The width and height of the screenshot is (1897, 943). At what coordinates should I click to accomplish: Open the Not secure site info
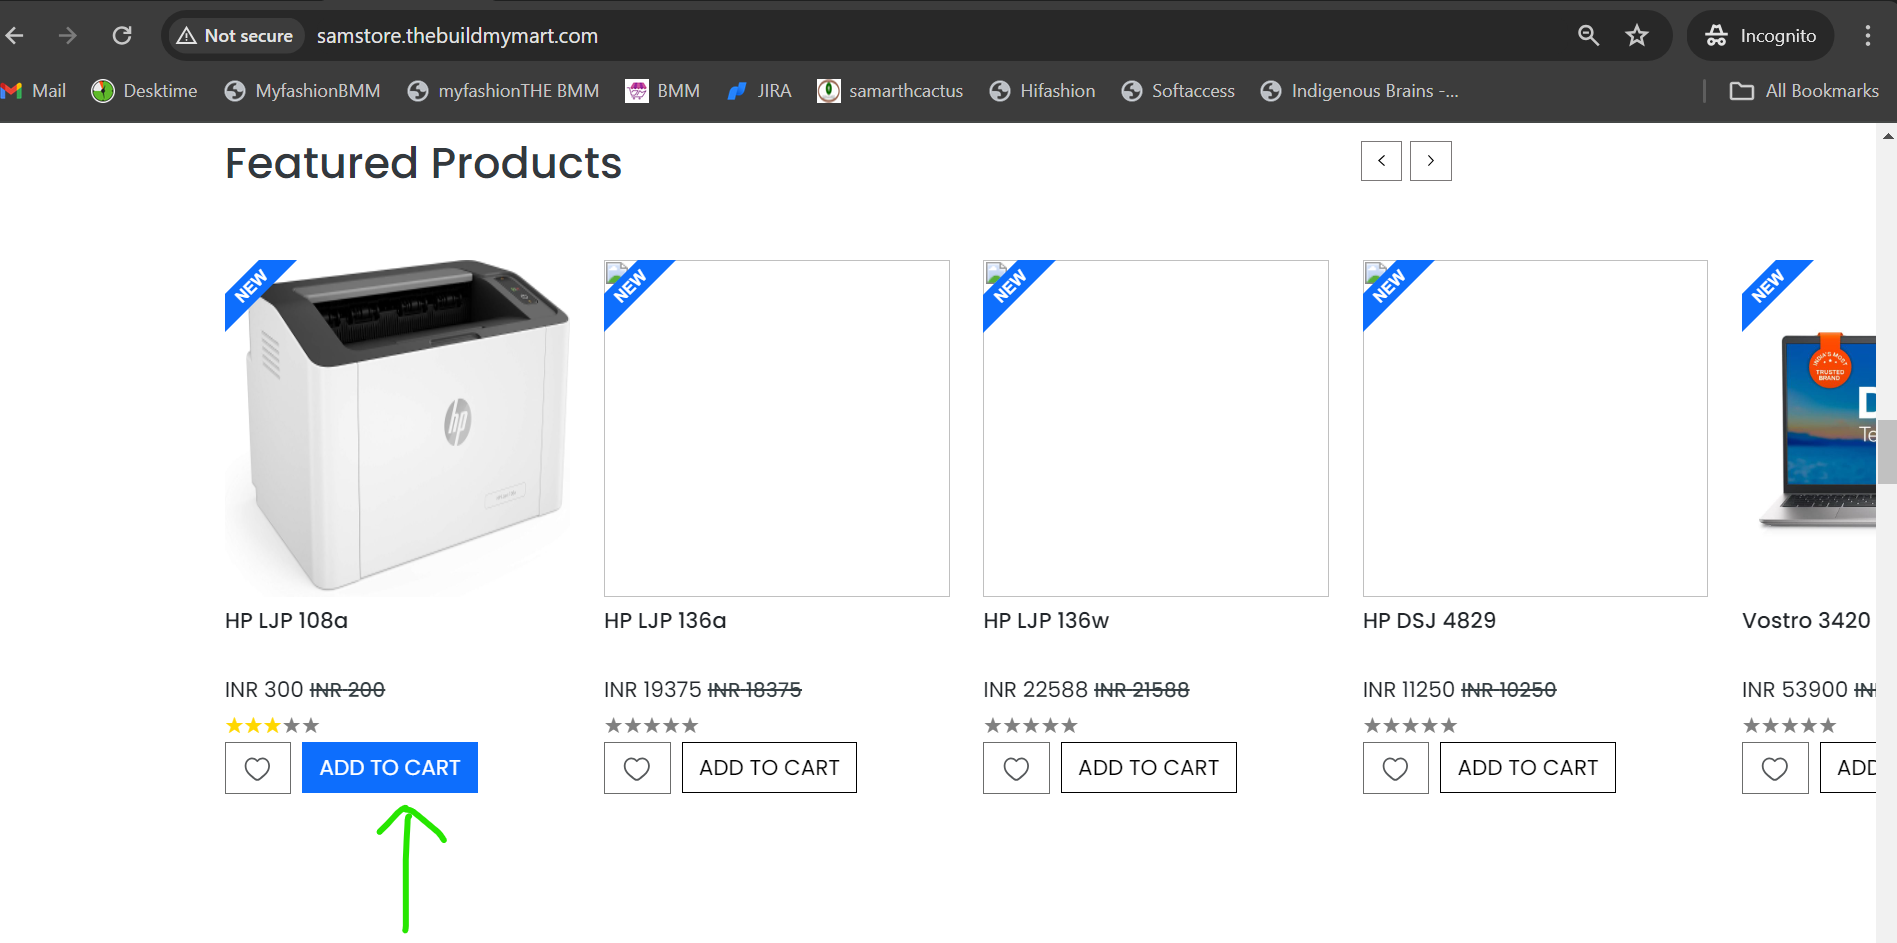(235, 36)
